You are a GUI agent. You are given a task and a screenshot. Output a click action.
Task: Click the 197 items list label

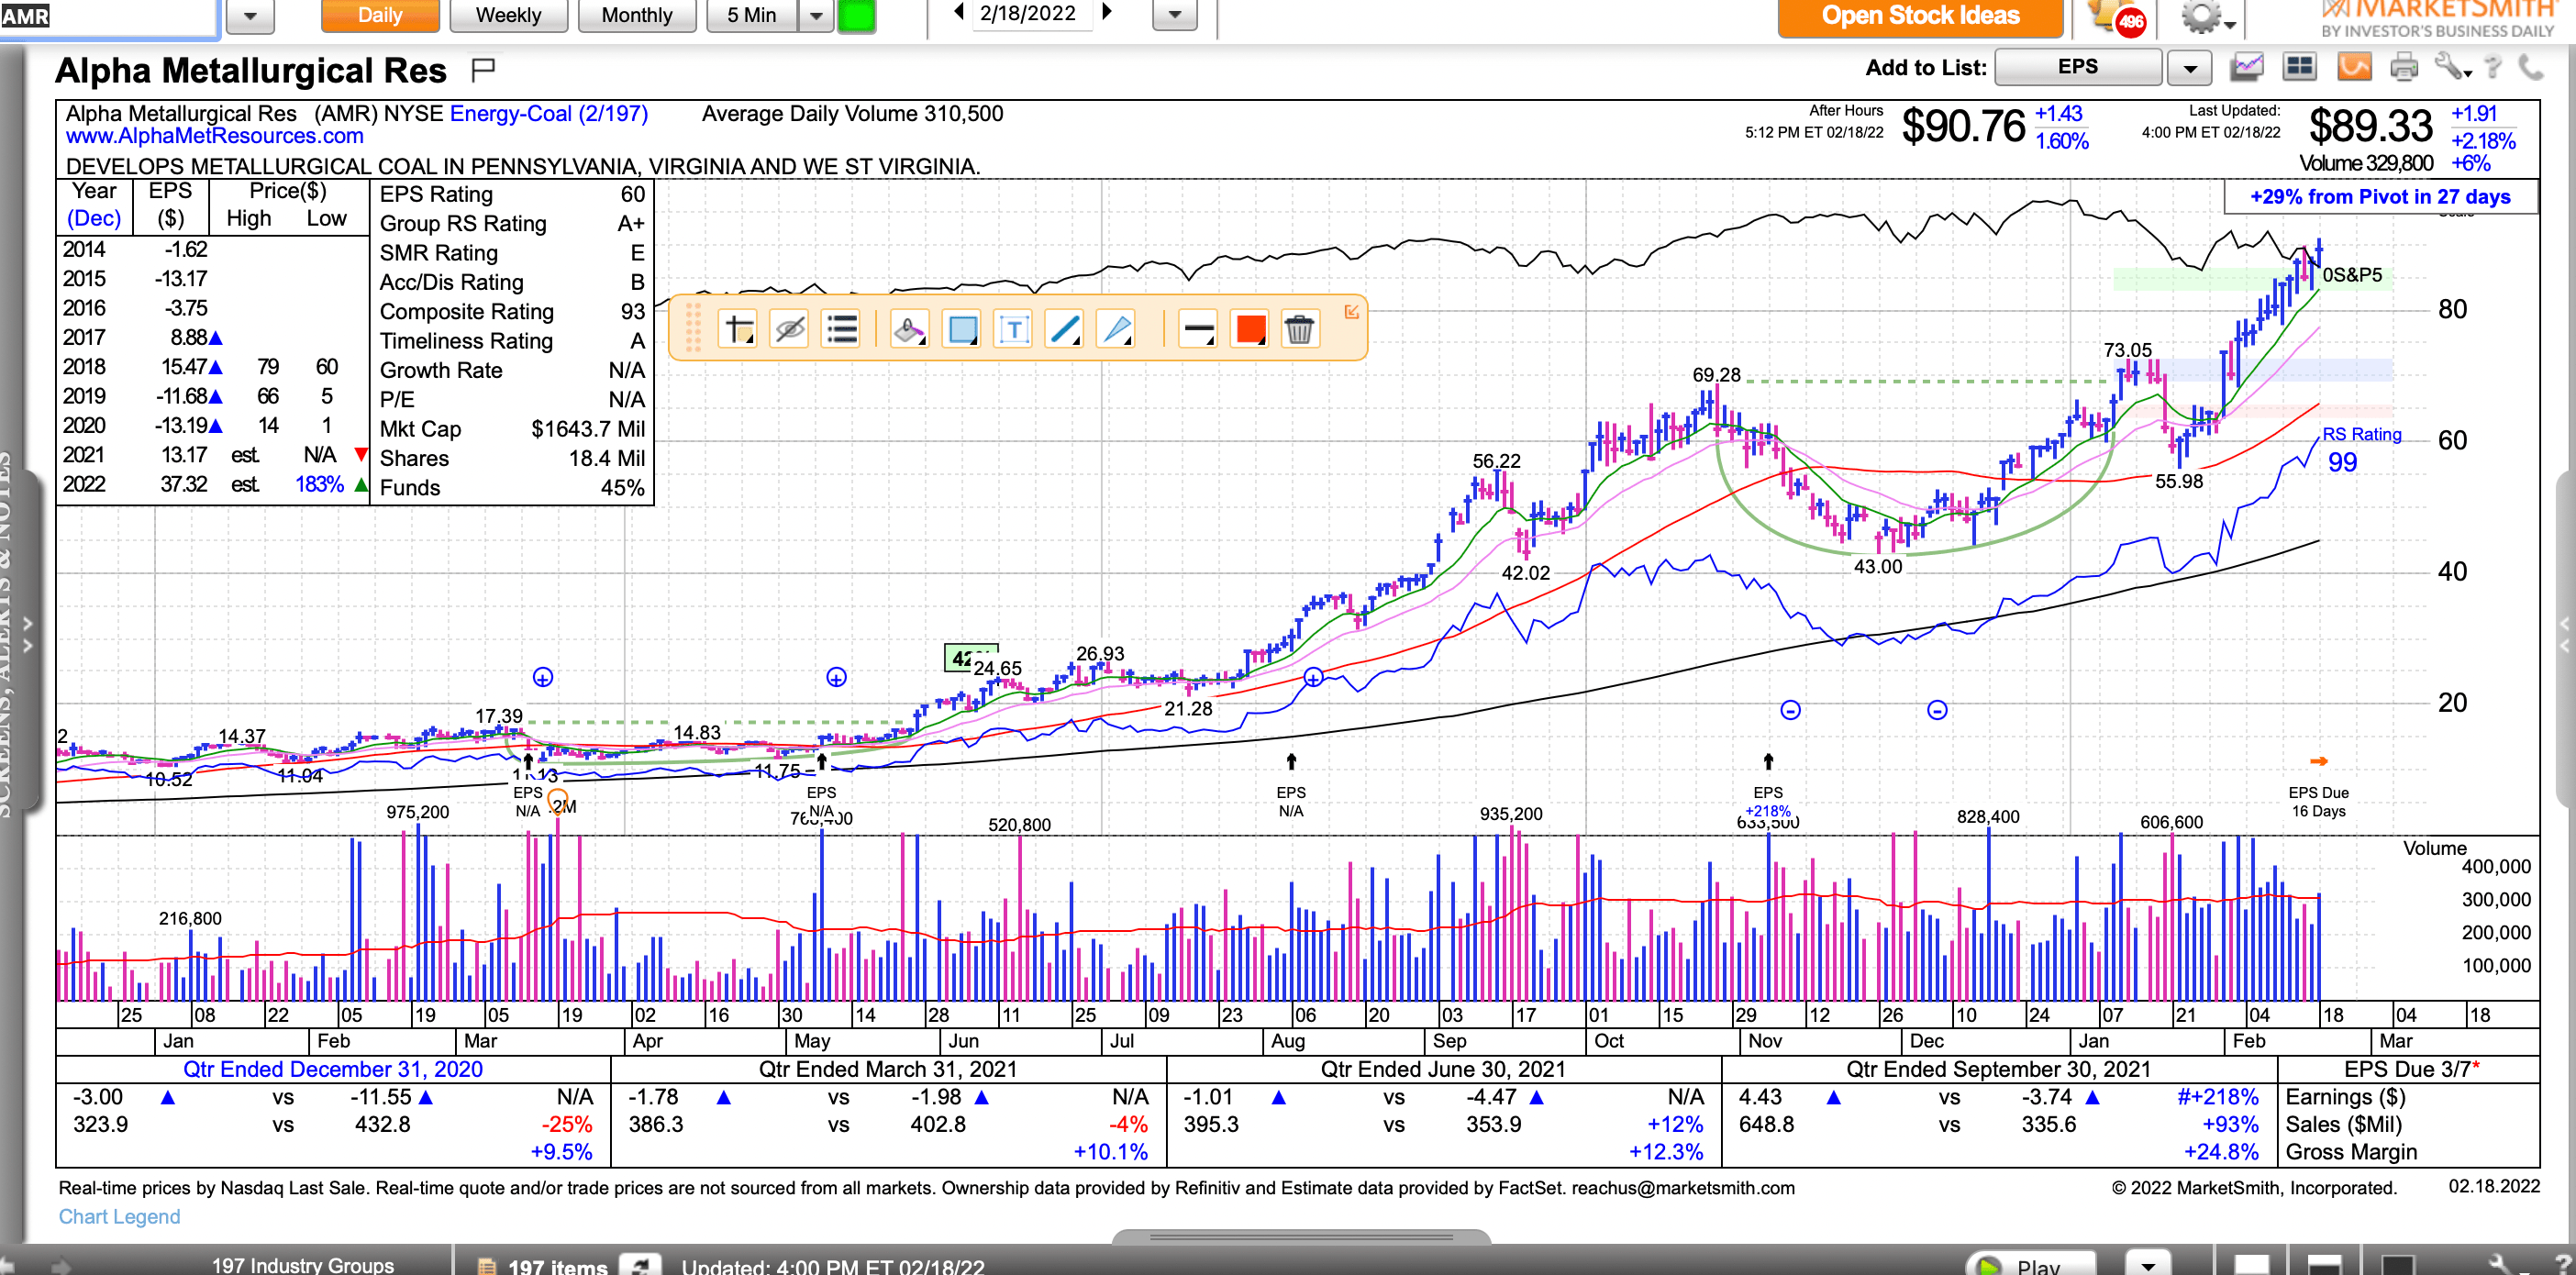558,1266
